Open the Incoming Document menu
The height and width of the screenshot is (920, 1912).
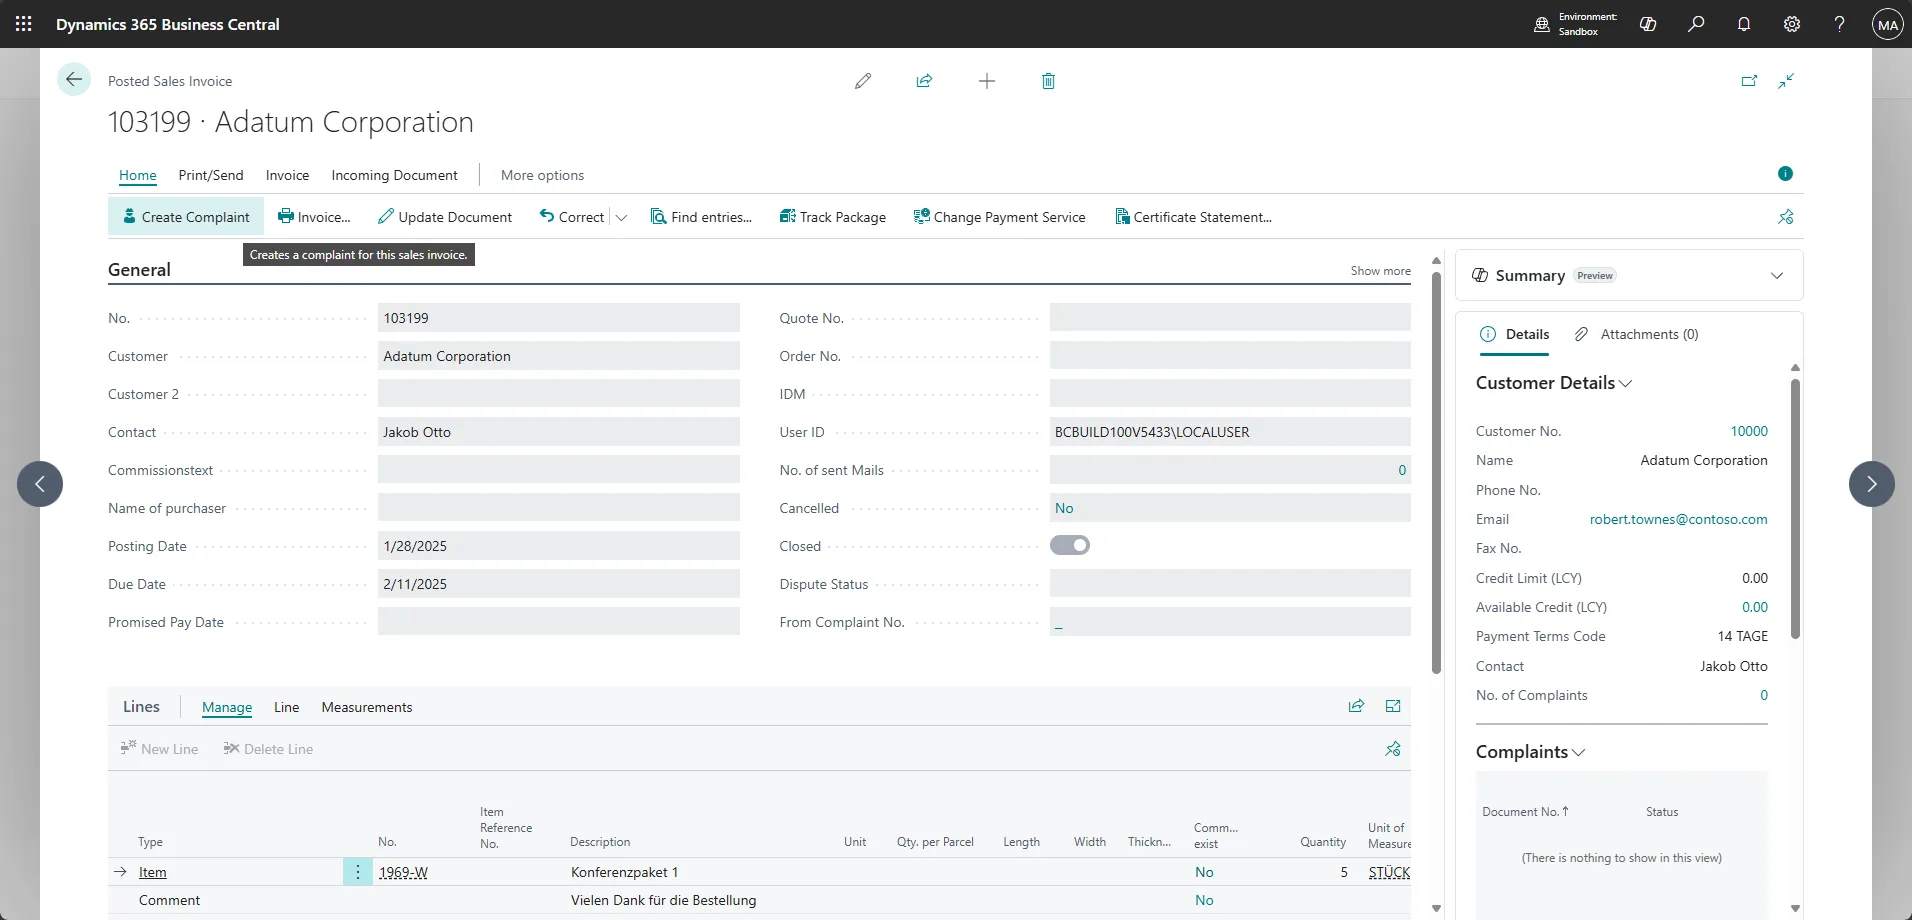pyautogui.click(x=394, y=175)
